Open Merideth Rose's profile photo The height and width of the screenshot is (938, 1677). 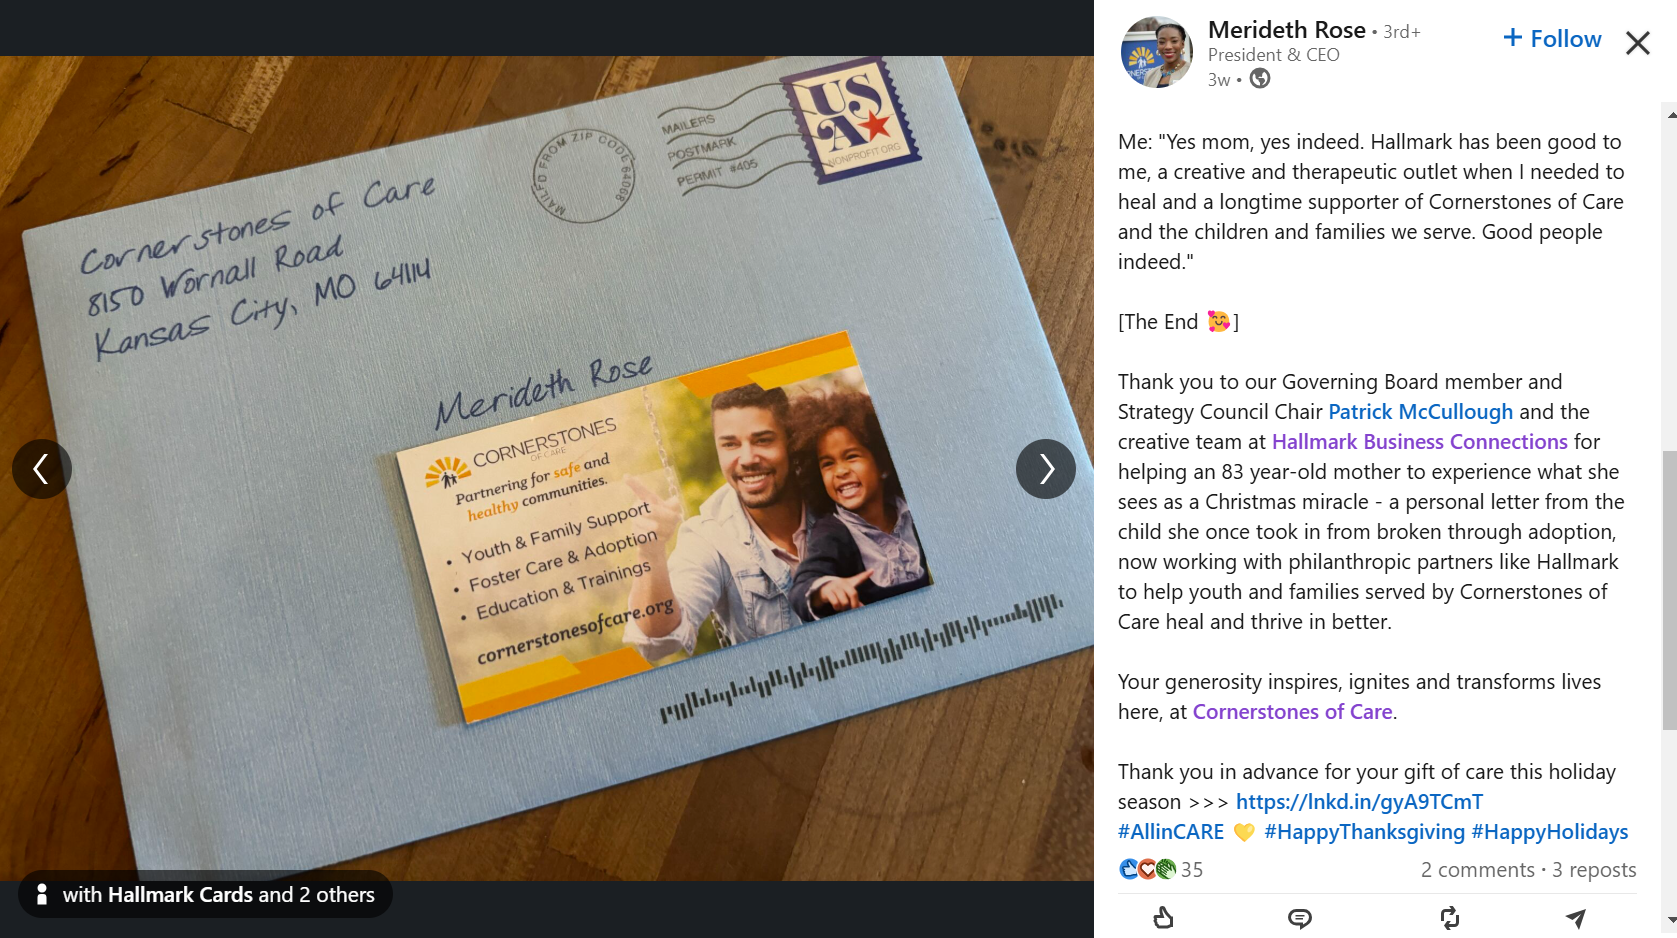[x=1157, y=52]
